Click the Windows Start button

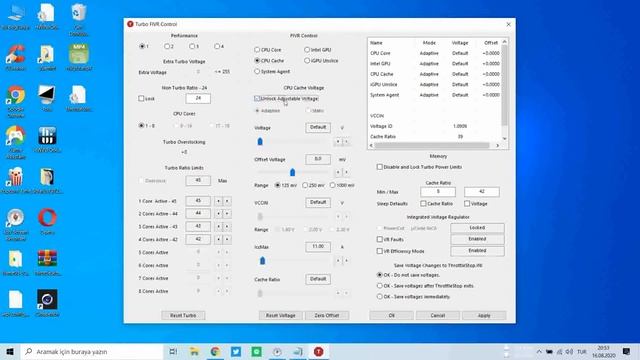10,351
